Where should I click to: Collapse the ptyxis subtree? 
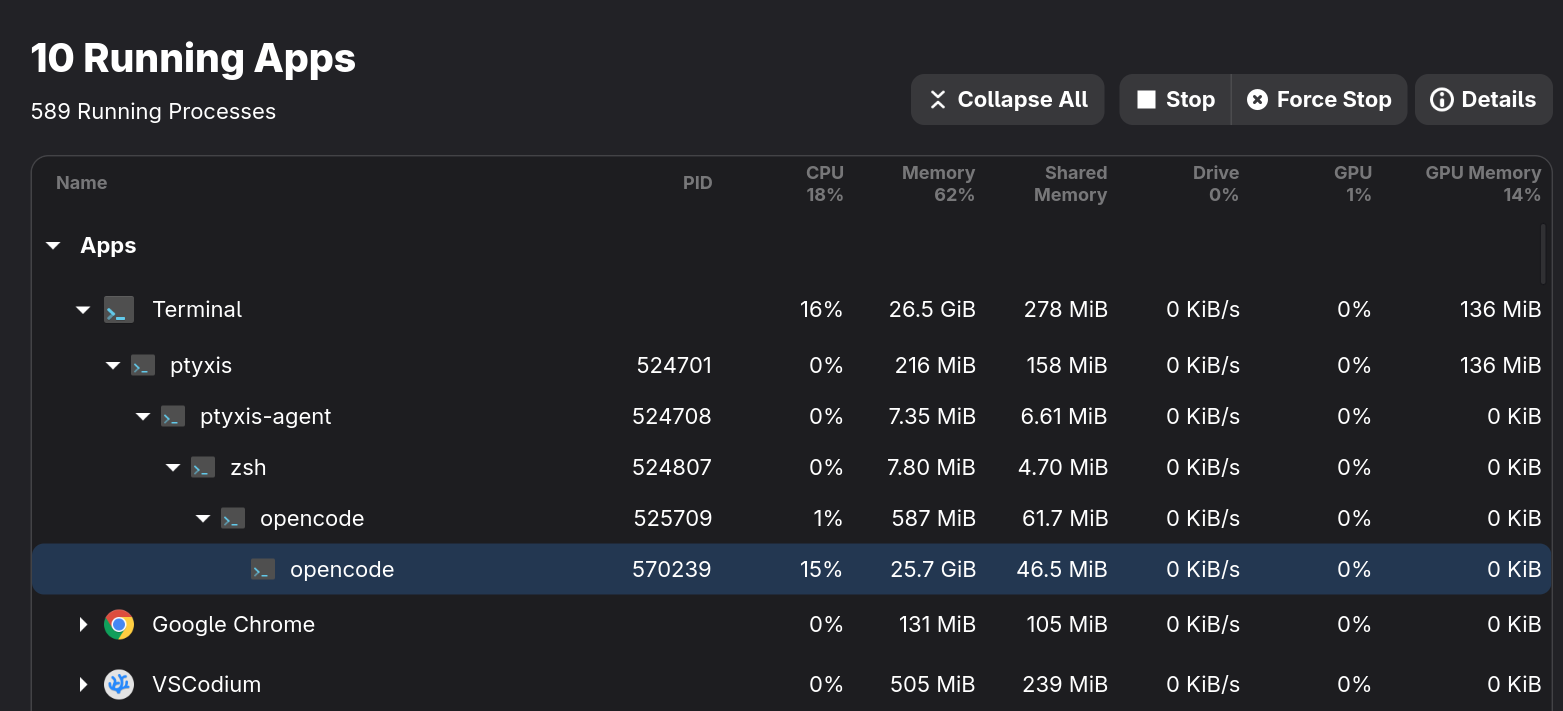(x=114, y=366)
